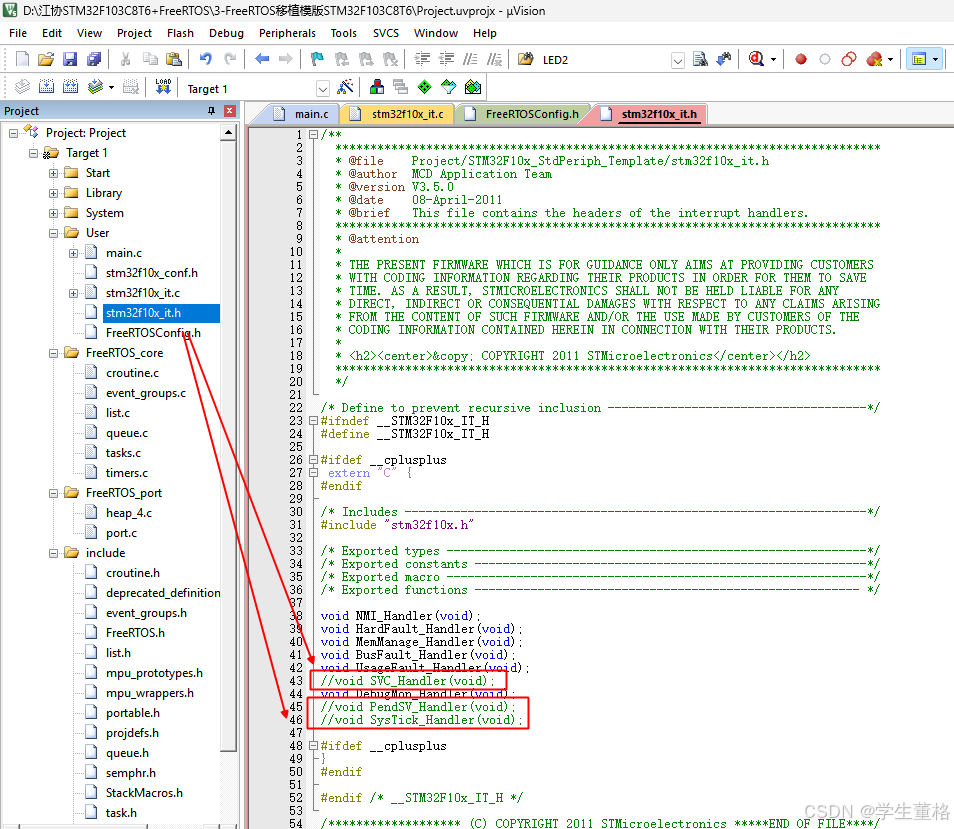Viewport: 954px width, 829px height.
Task: Click the Cut scissors icon
Action: [x=125, y=59]
